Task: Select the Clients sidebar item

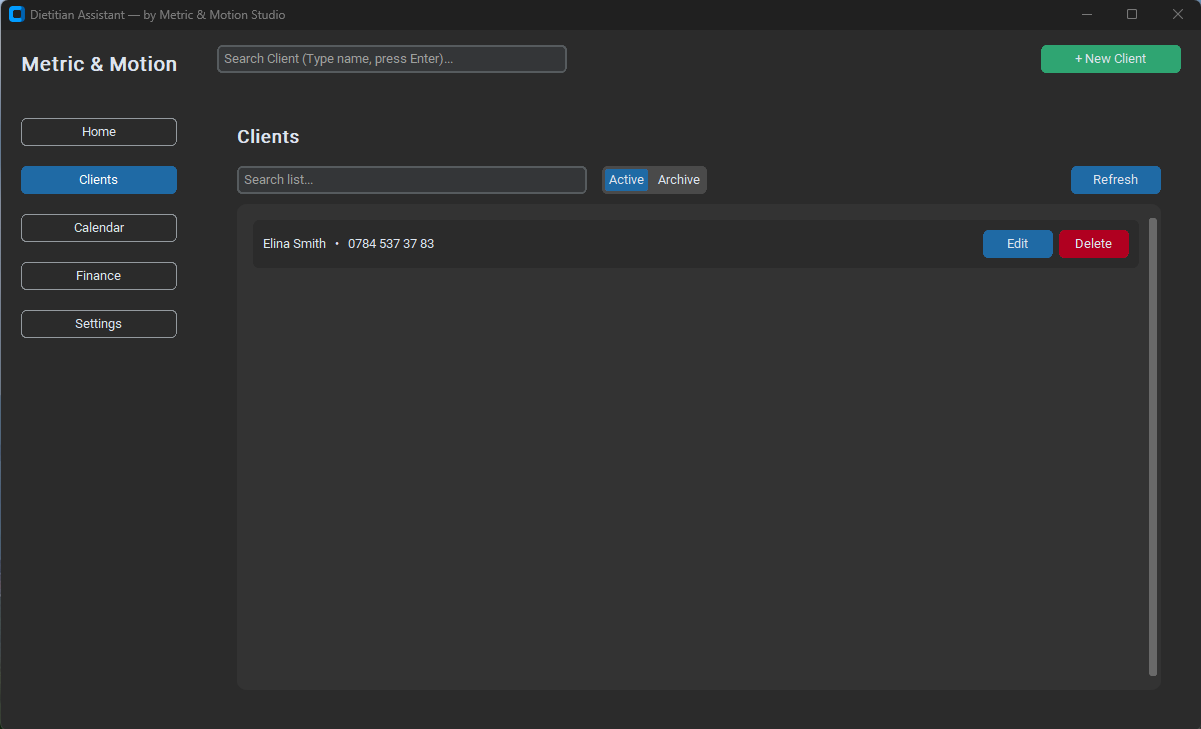Action: pyautogui.click(x=99, y=180)
